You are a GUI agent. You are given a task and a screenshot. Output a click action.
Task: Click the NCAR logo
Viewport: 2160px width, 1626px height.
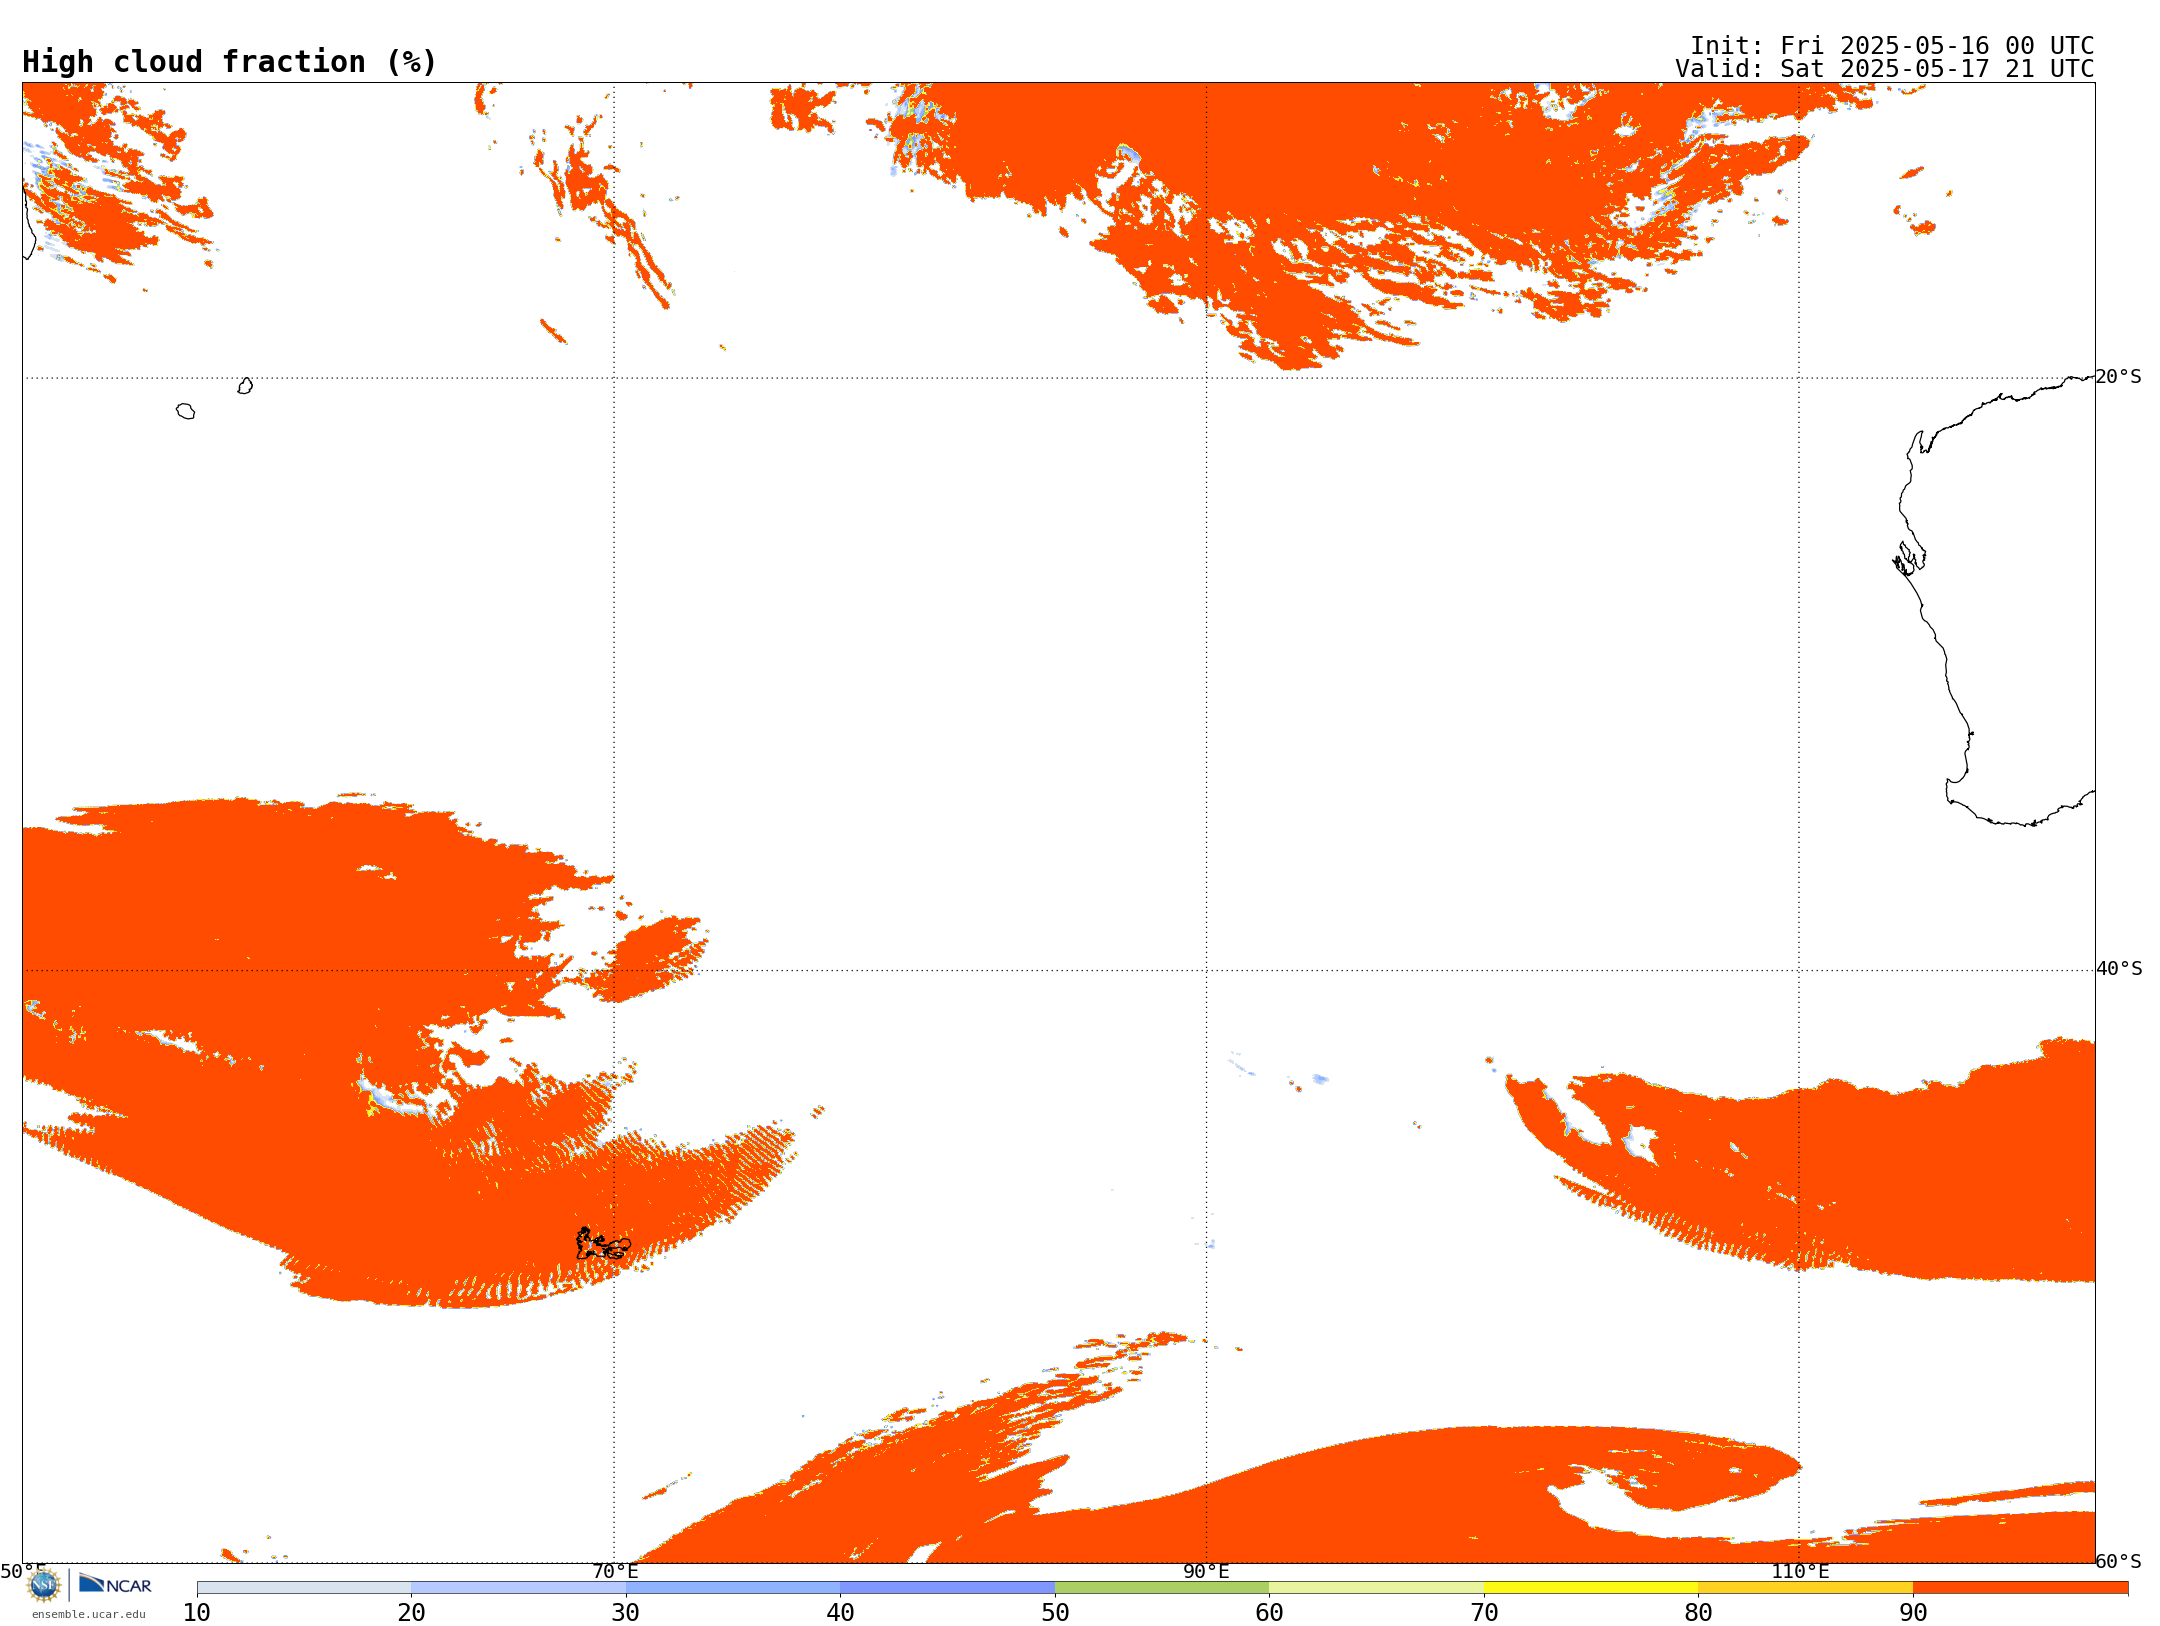115,1584
